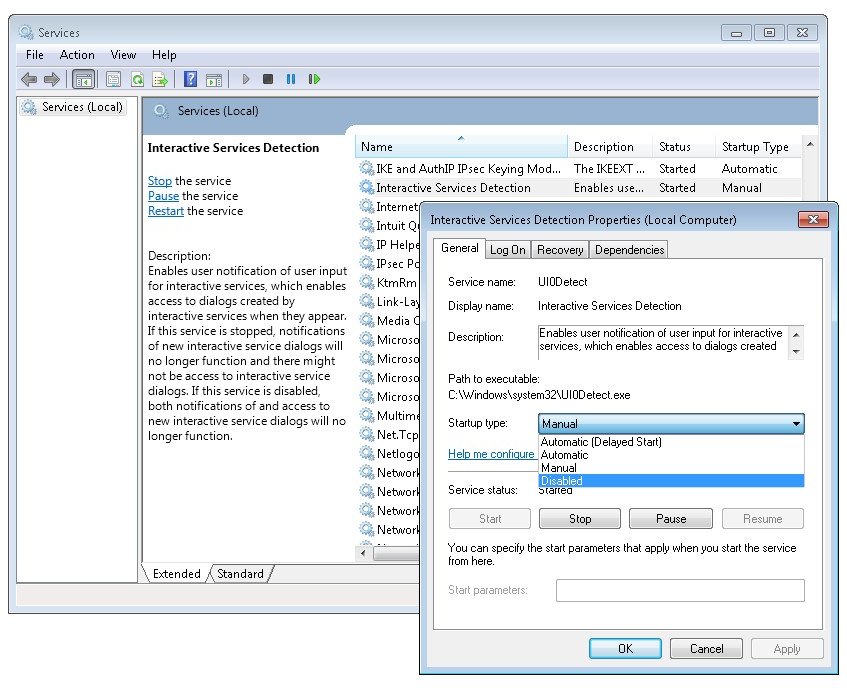This screenshot has width=847, height=688.
Task: Open the File menu
Action: pos(35,55)
